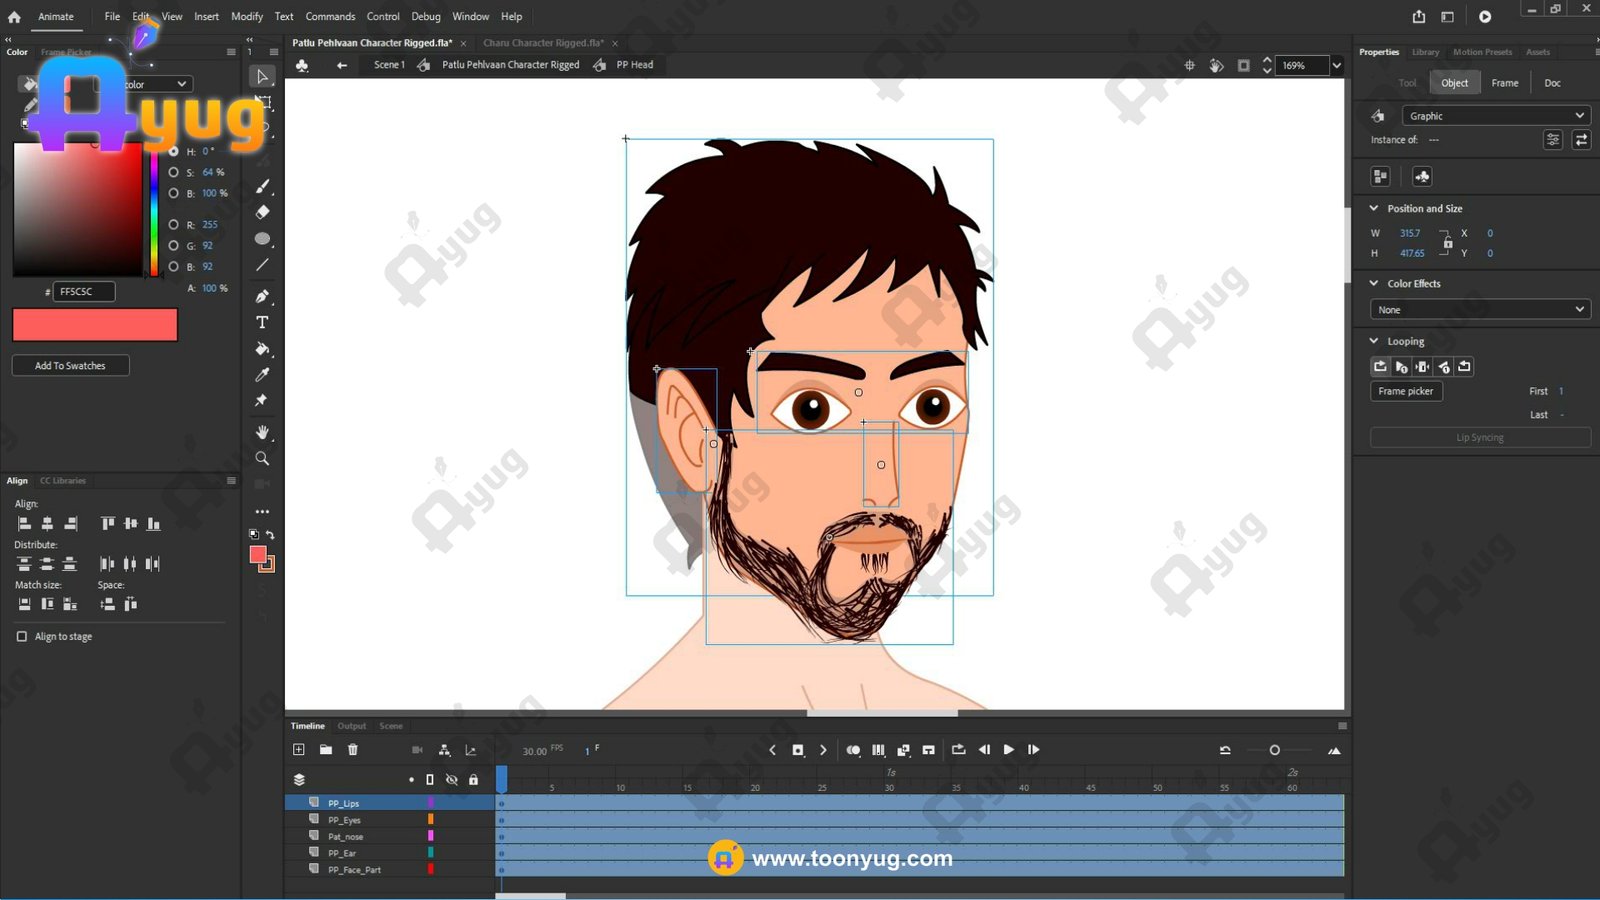The width and height of the screenshot is (1600, 900).
Task: Select the PP_Eyes layer in timeline
Action: pyautogui.click(x=345, y=820)
